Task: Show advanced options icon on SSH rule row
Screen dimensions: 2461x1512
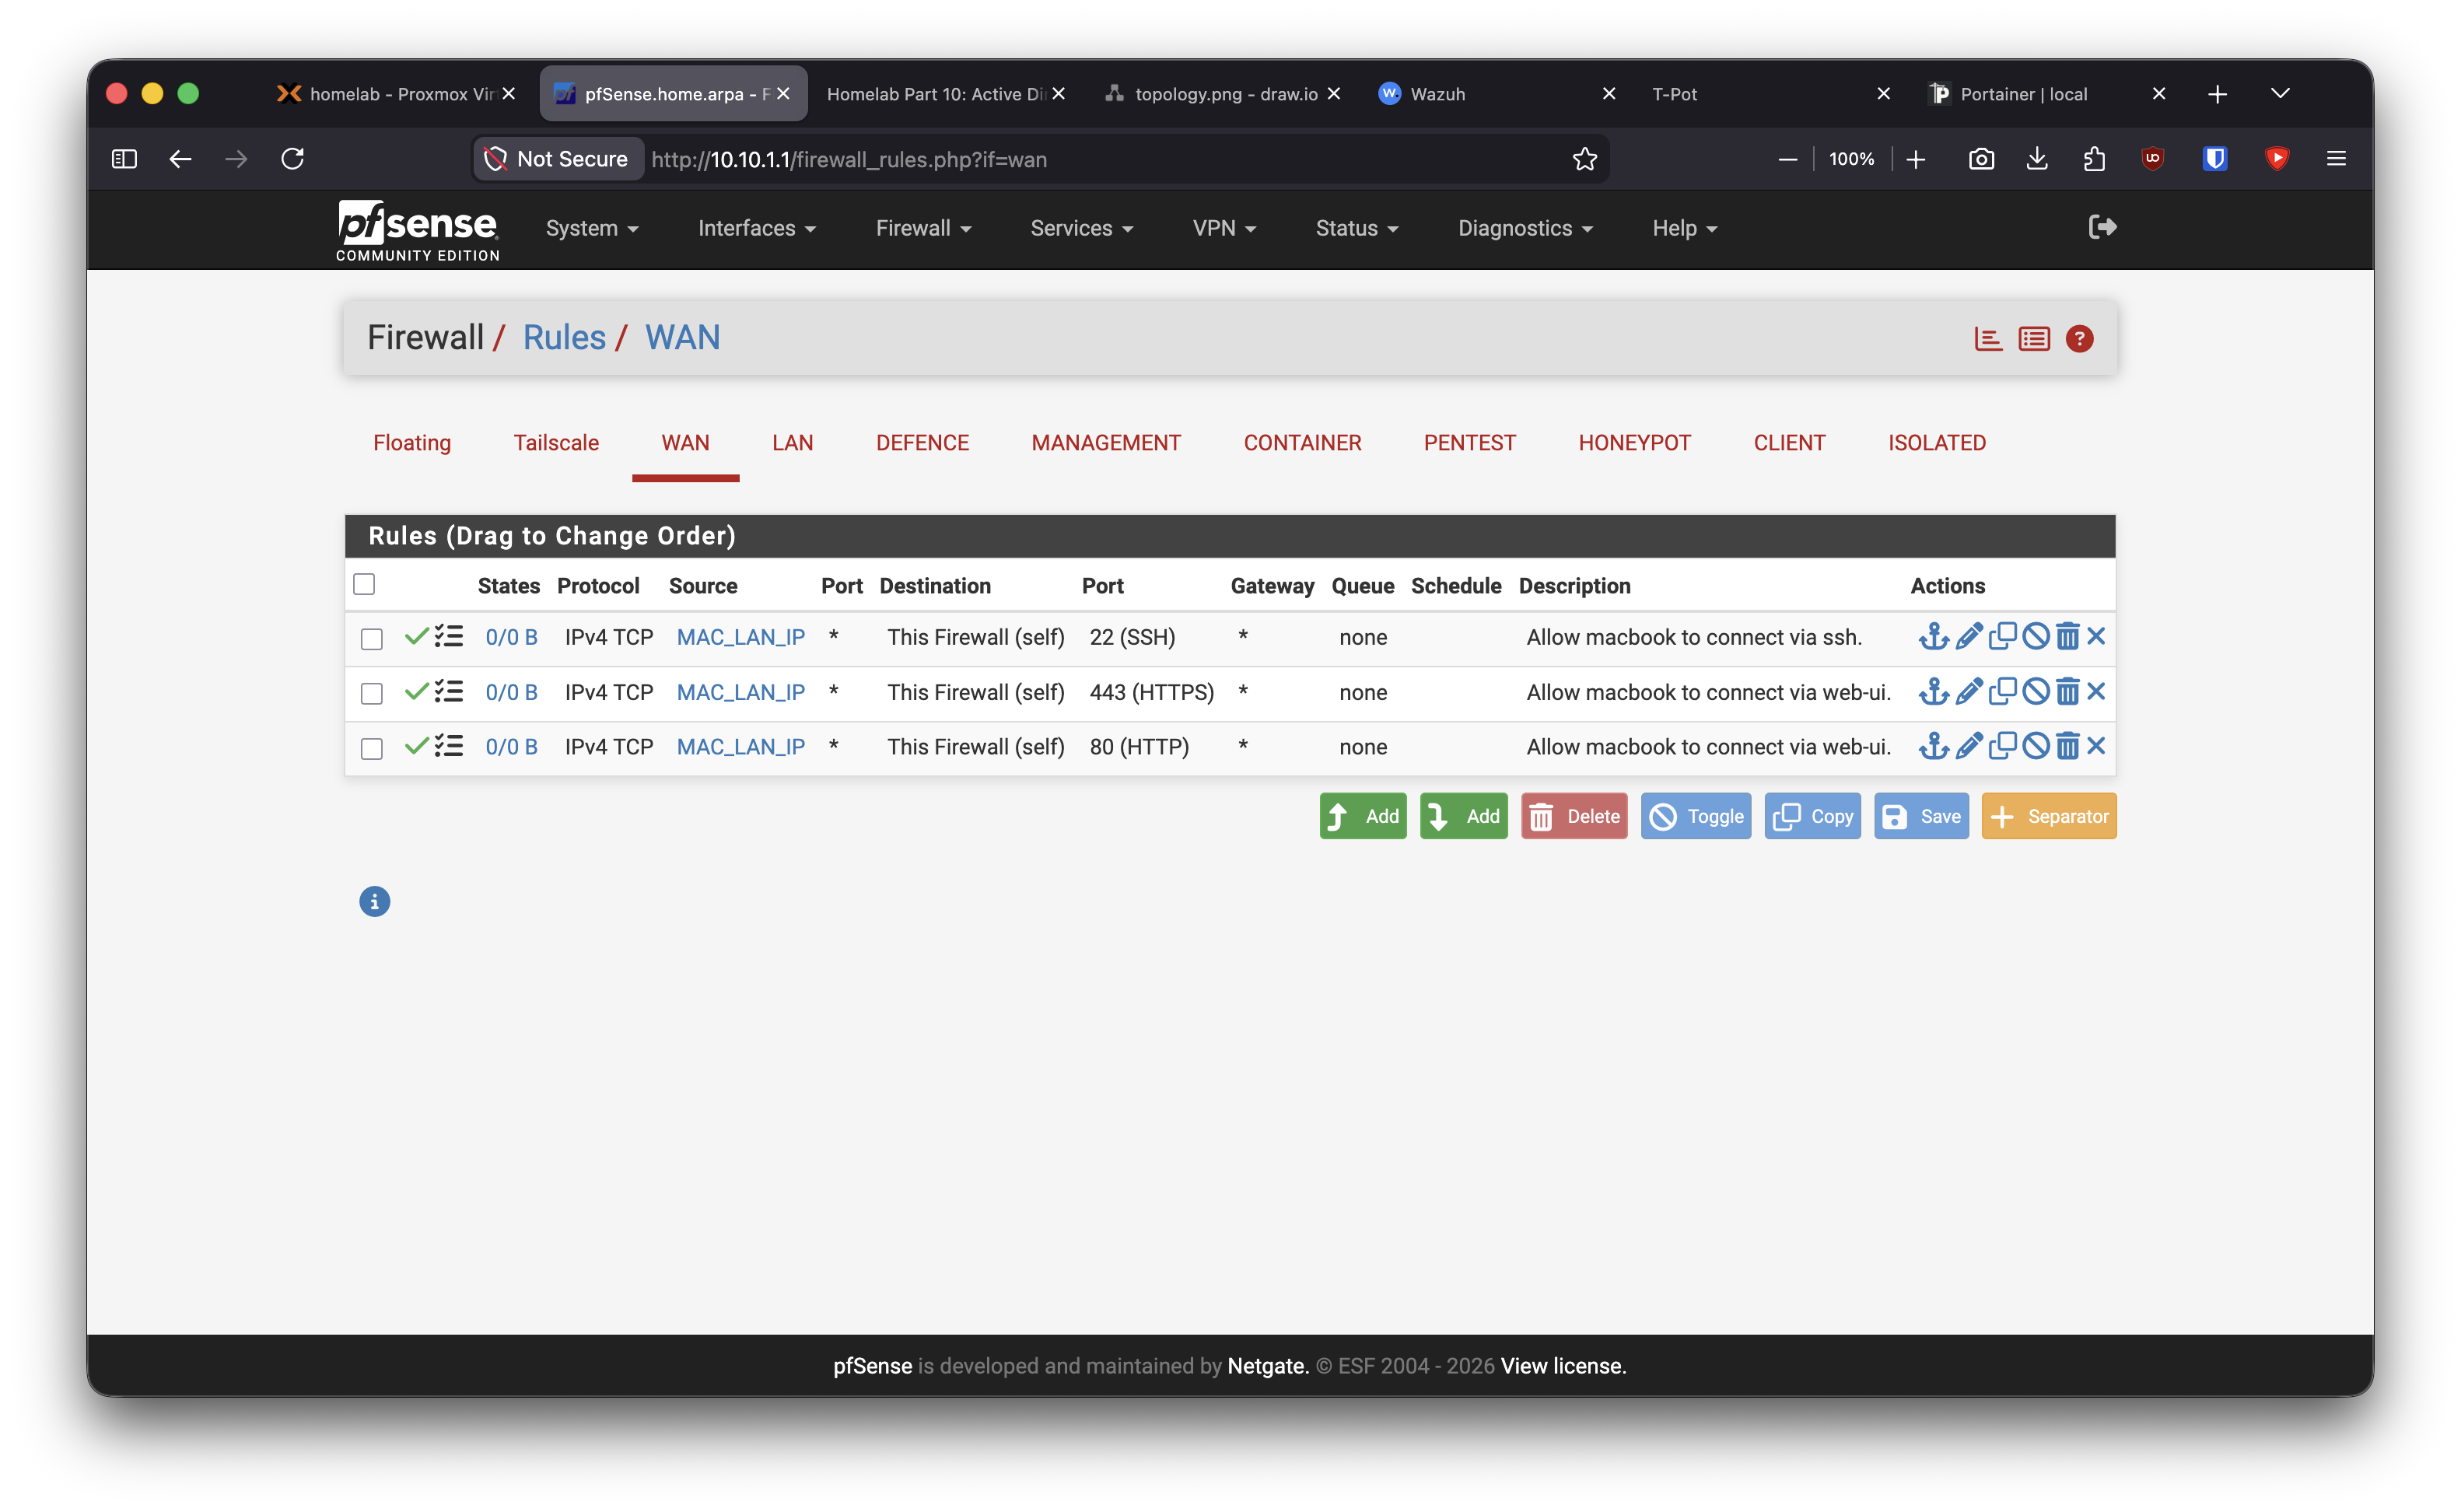Action: [449, 637]
